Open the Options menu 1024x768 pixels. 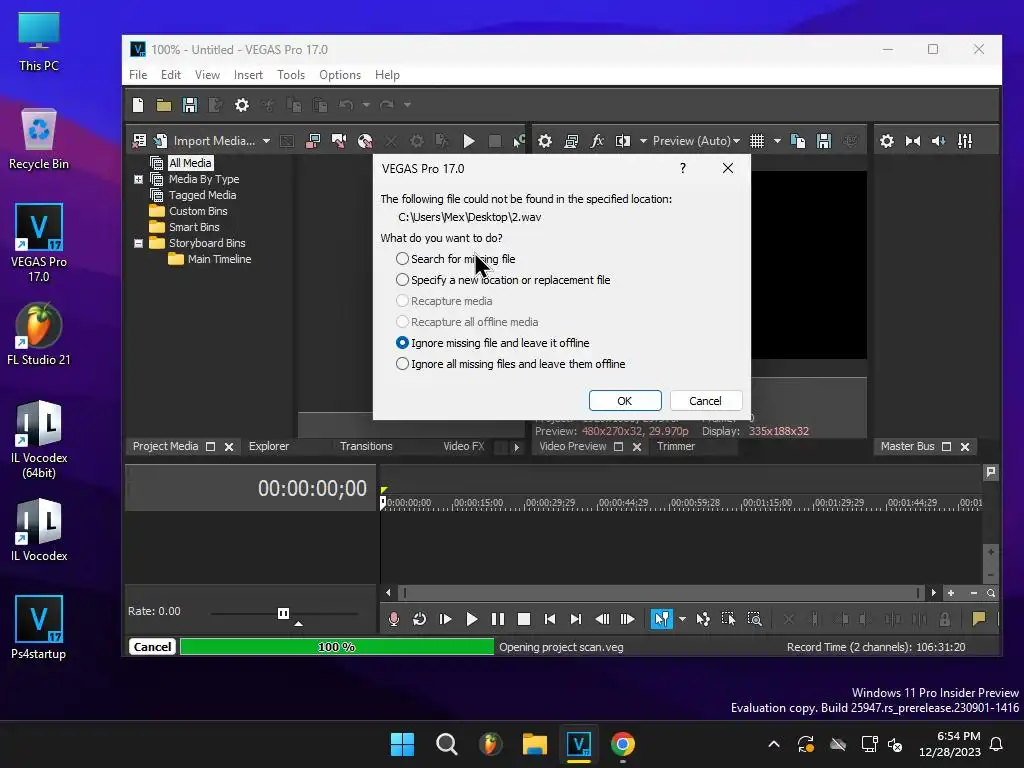[x=340, y=74]
